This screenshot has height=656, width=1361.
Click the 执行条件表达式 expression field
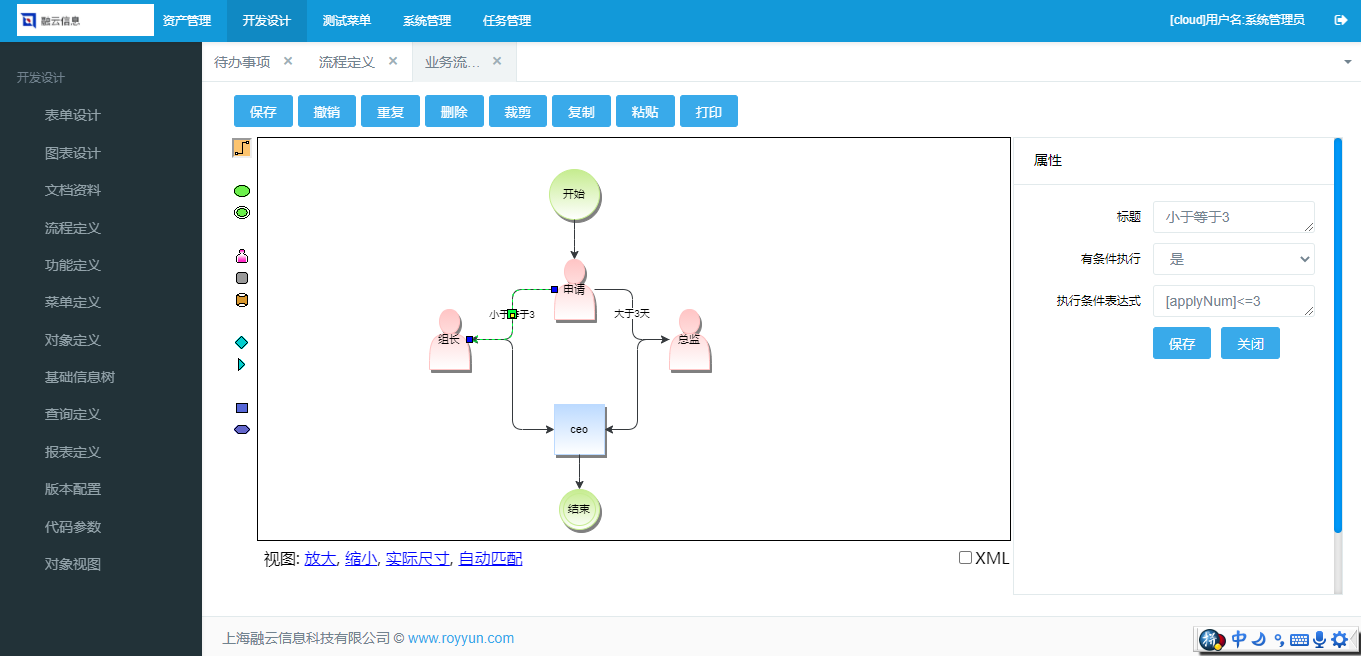pos(1234,301)
